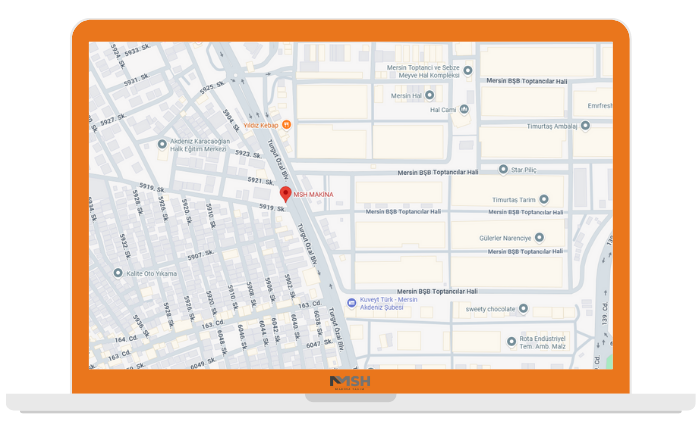The height and width of the screenshot is (447, 700).
Task: Select the Timurtaş Tarım marker icon
Action: click(544, 199)
